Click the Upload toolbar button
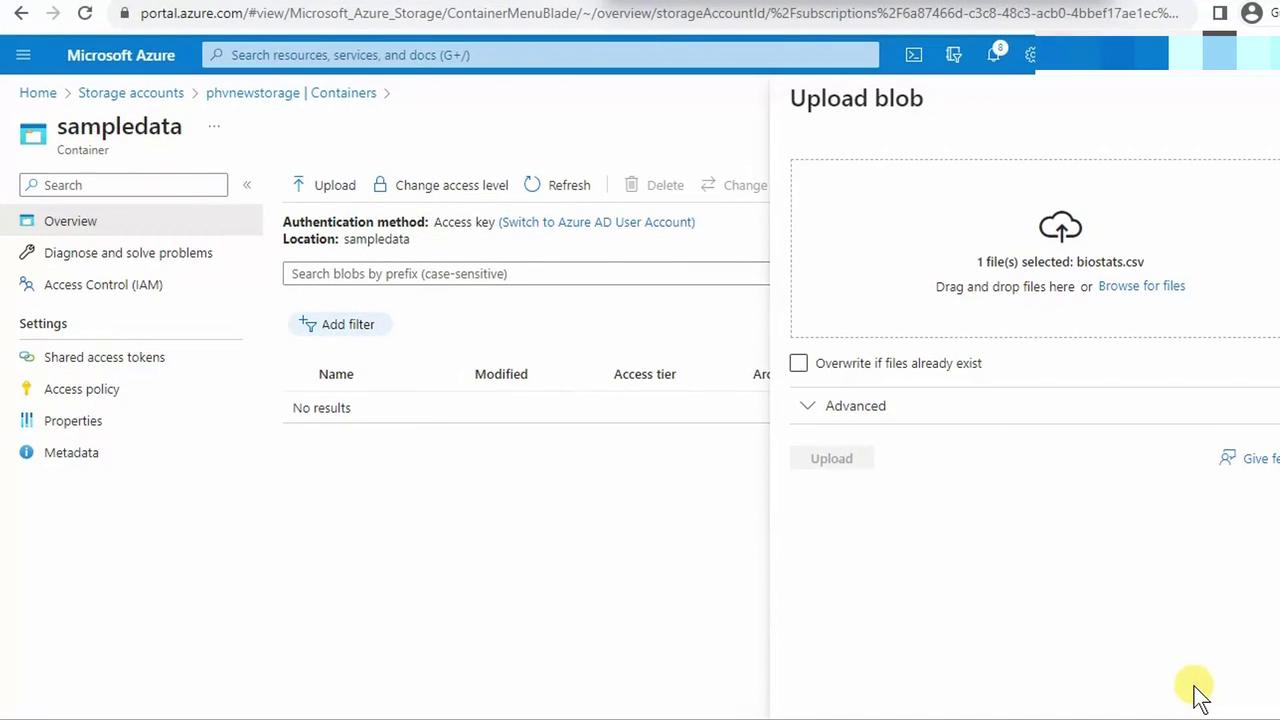The height and width of the screenshot is (720, 1280). [x=323, y=185]
